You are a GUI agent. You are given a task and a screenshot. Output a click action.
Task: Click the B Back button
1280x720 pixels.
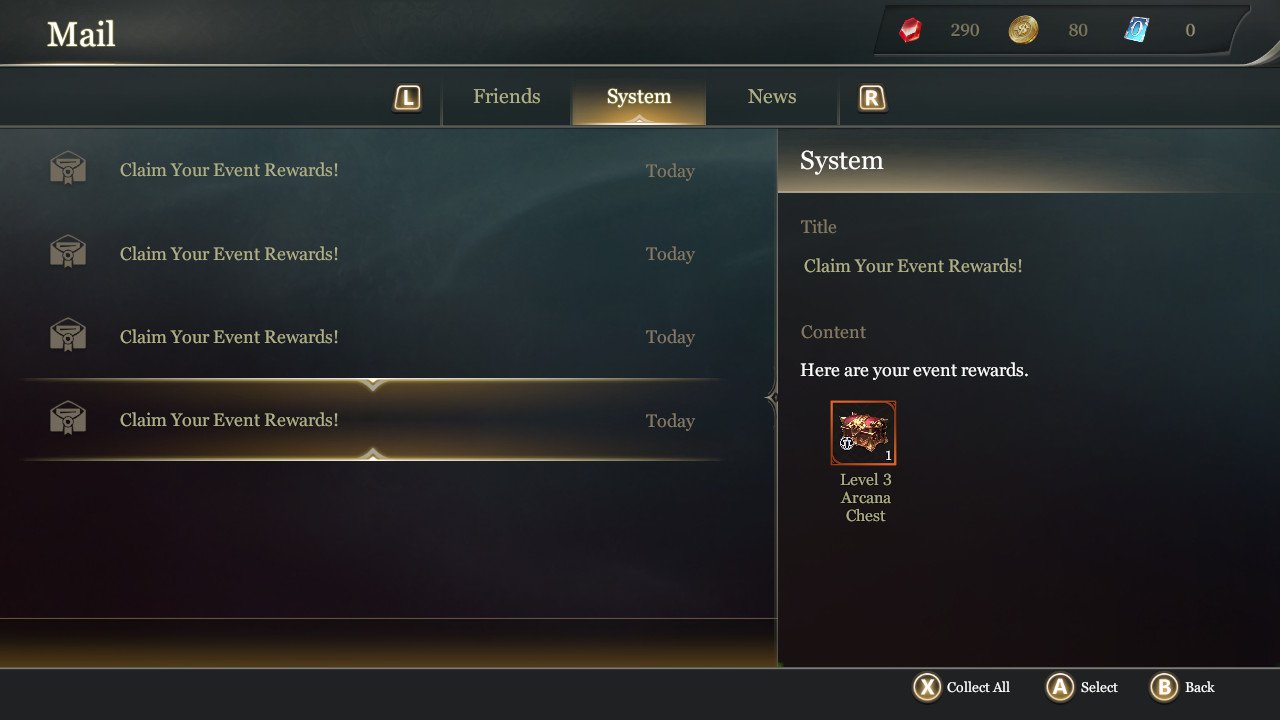pos(1183,687)
